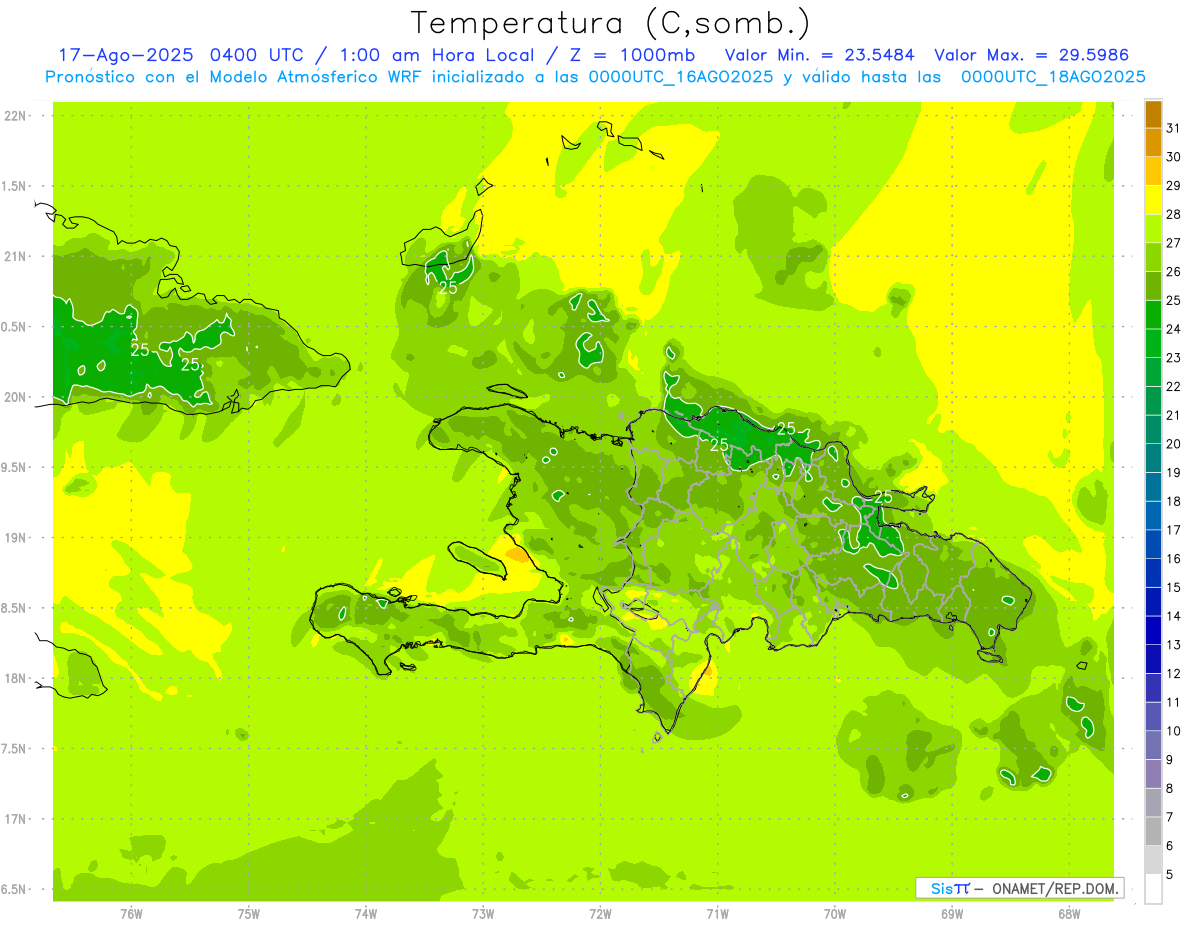Click legend value 12
1200x927 pixels.
(1174, 674)
